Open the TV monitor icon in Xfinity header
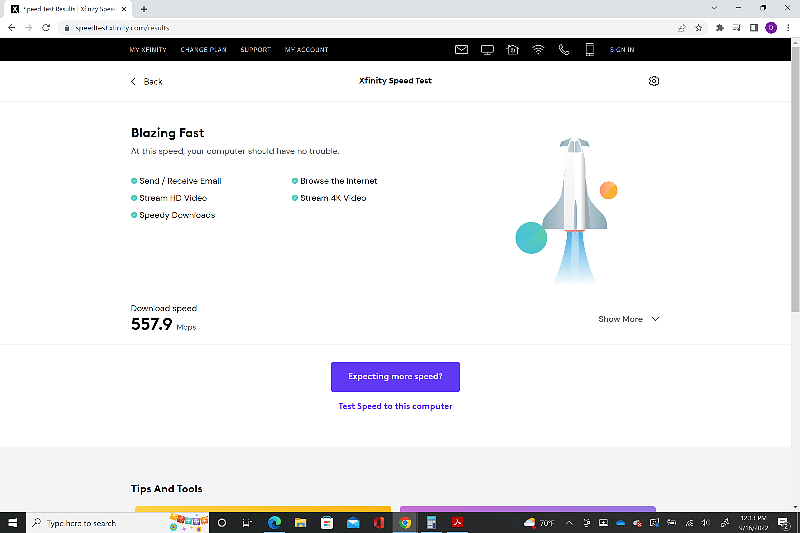The height and width of the screenshot is (533, 800). click(487, 49)
